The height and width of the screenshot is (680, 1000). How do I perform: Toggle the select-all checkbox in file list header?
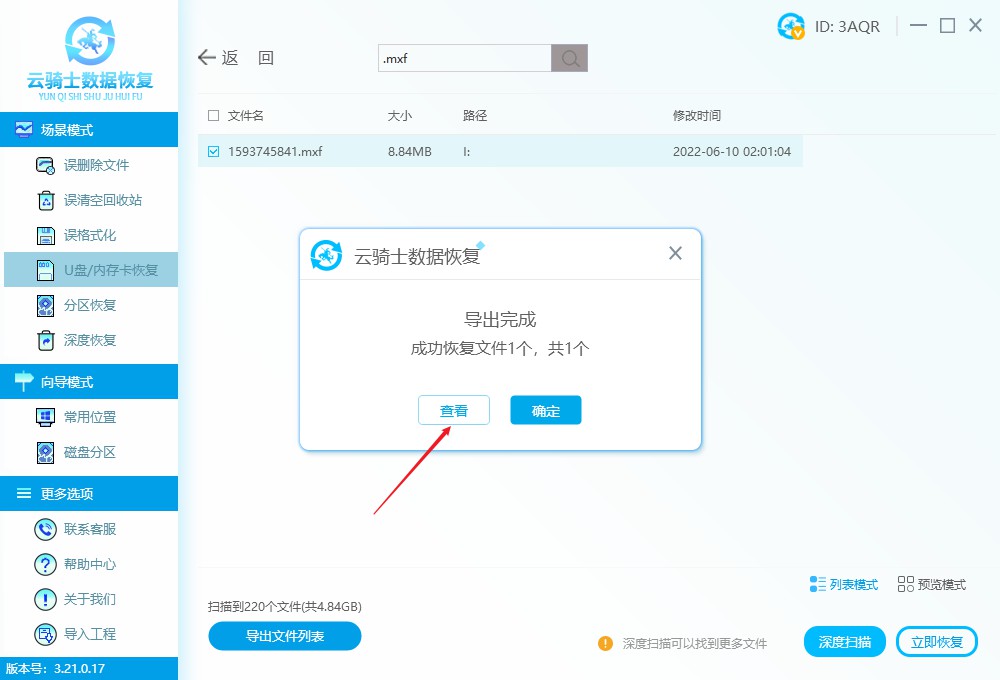coord(212,115)
